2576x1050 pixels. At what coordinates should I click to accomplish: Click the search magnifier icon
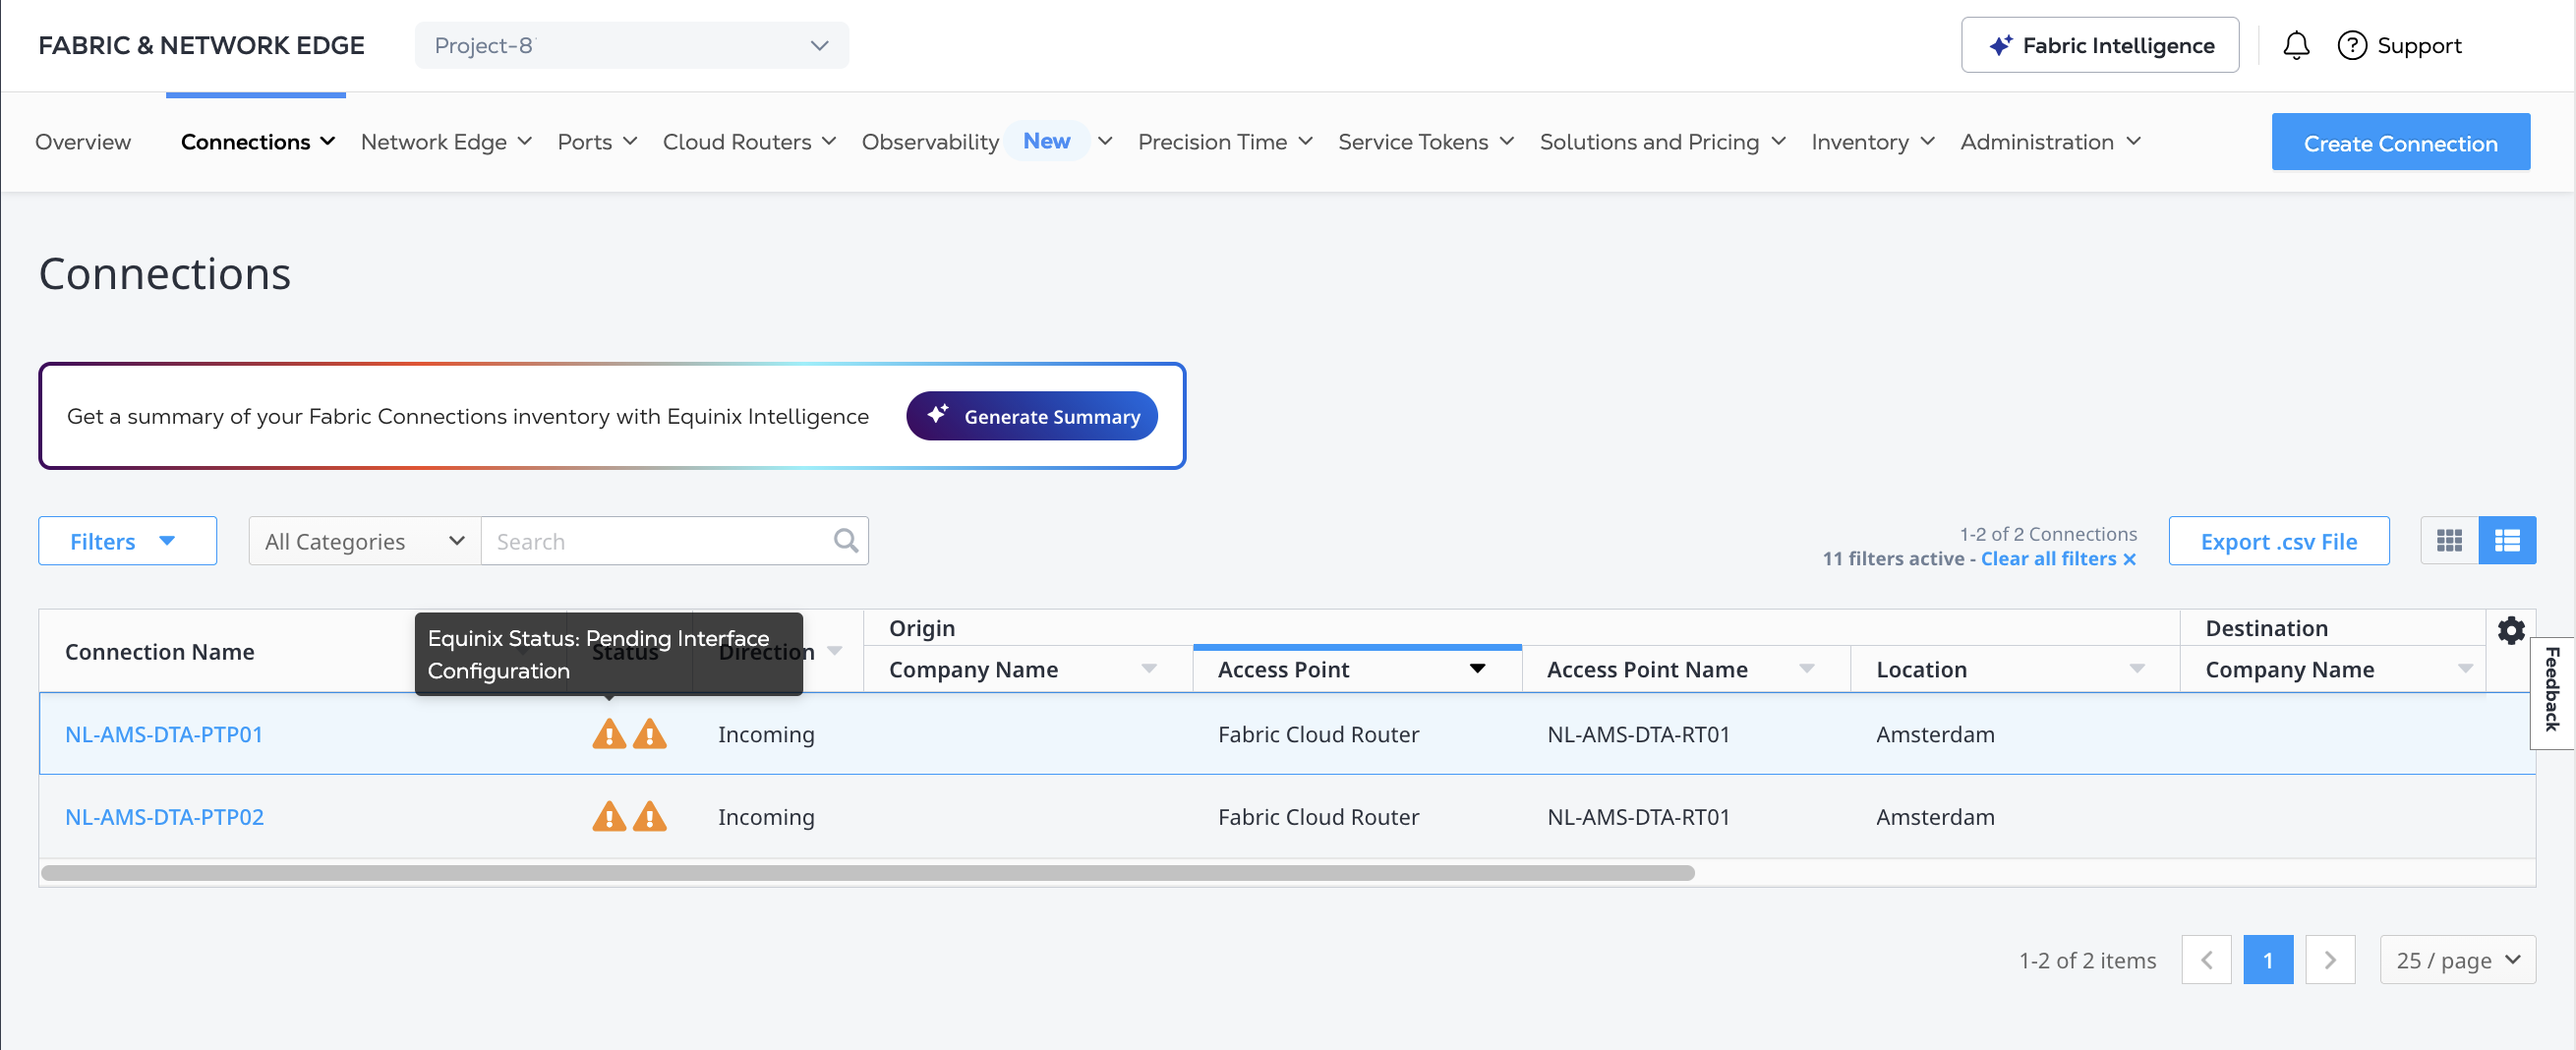point(845,541)
